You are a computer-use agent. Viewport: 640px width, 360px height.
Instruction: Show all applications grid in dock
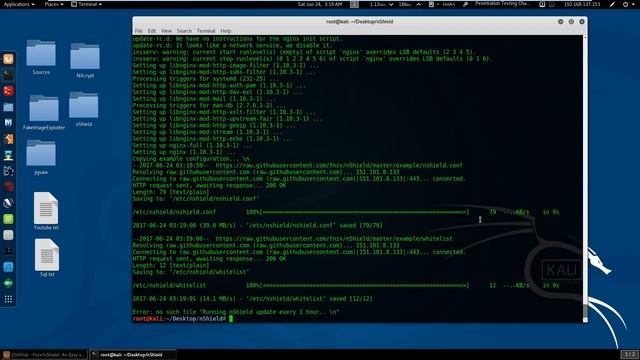[8, 299]
